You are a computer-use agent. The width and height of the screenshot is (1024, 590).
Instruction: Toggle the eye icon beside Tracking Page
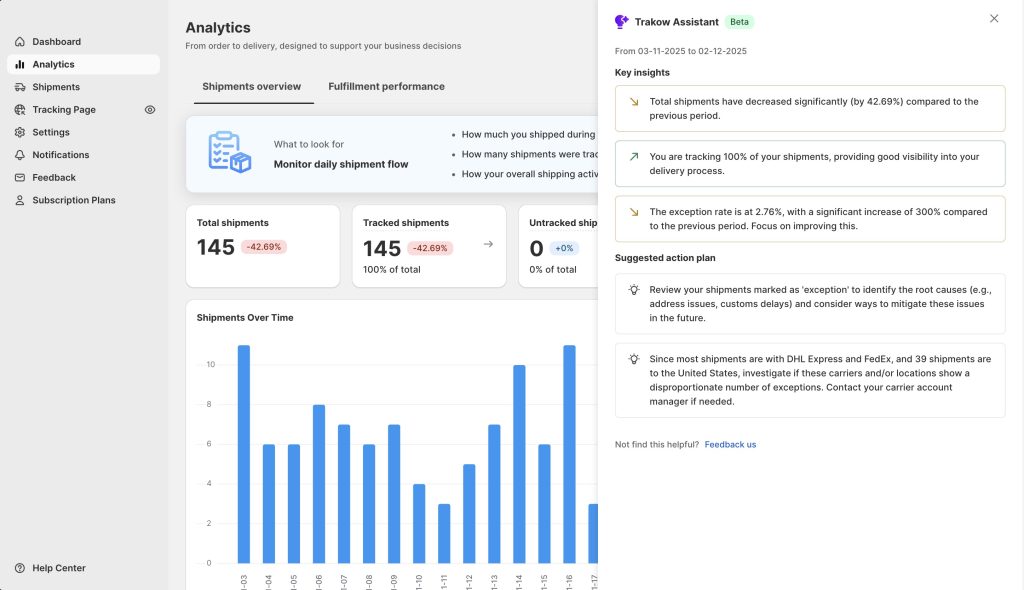coord(150,110)
